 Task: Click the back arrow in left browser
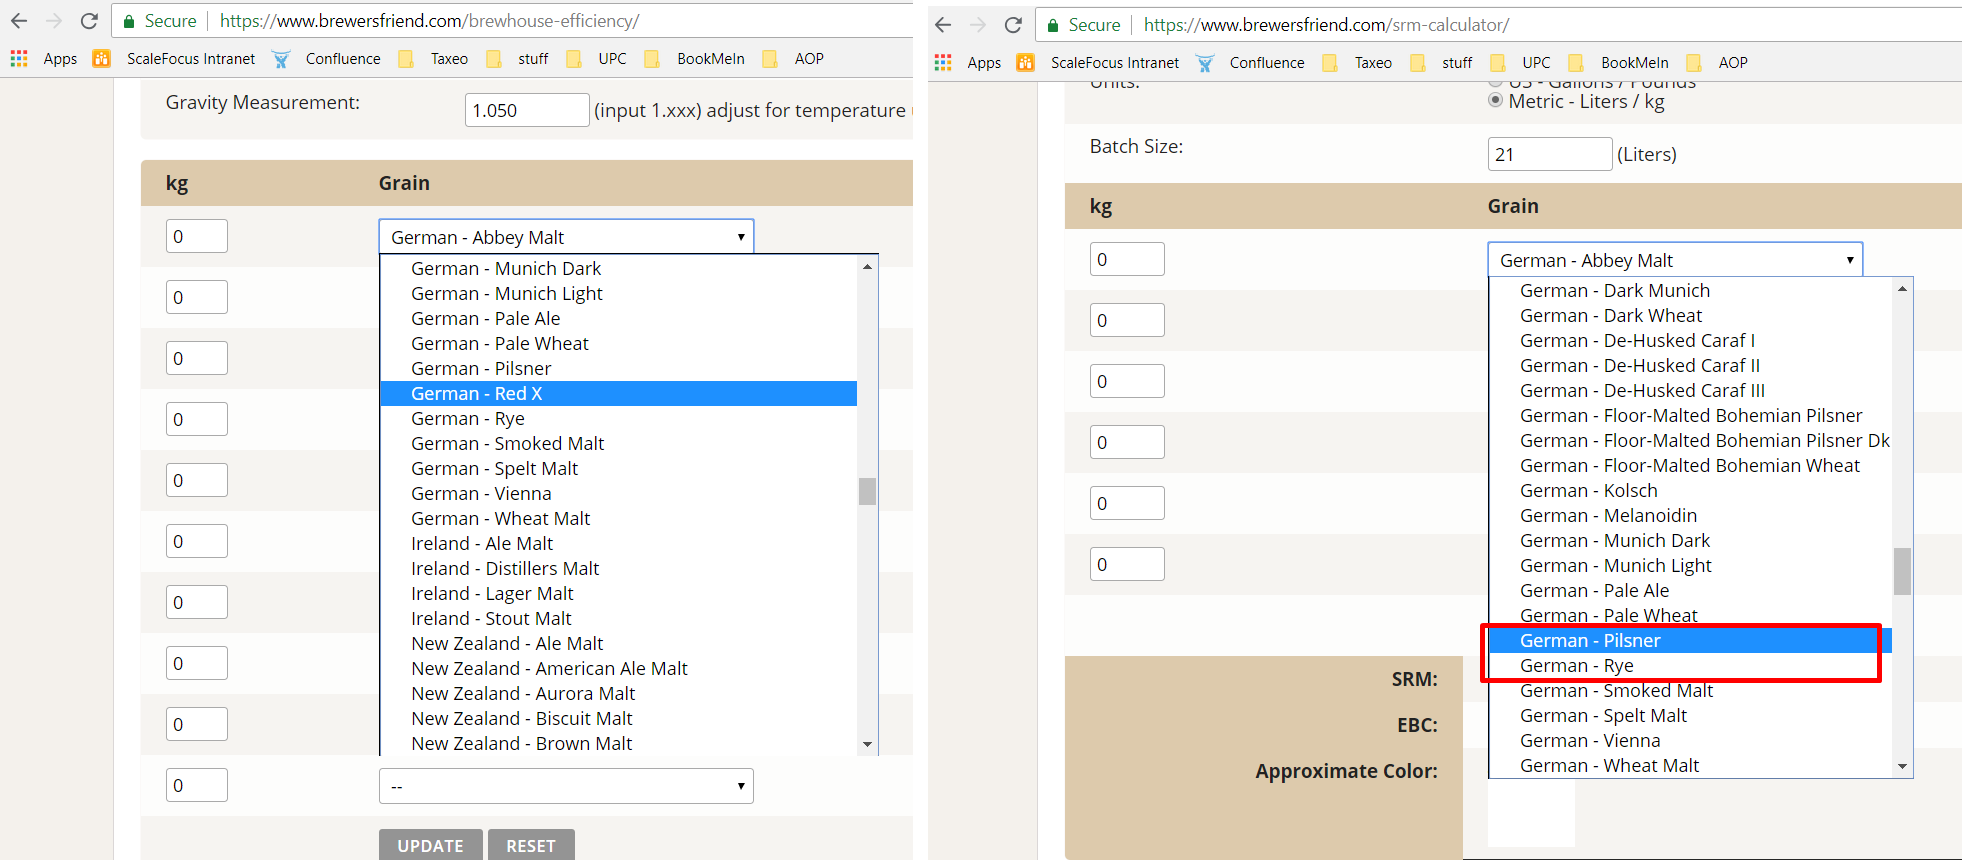coord(19,21)
